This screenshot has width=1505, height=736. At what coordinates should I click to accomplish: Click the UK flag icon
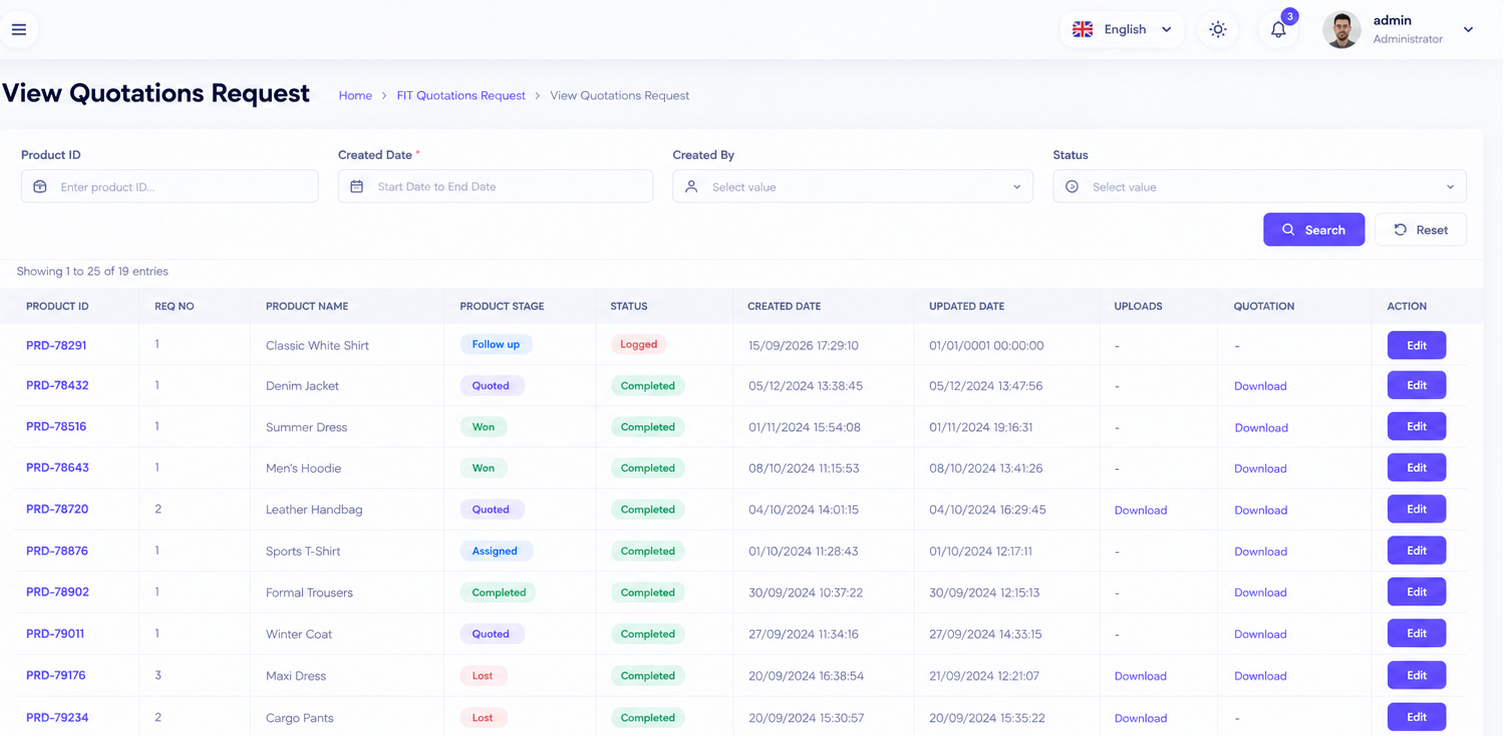tap(1083, 30)
